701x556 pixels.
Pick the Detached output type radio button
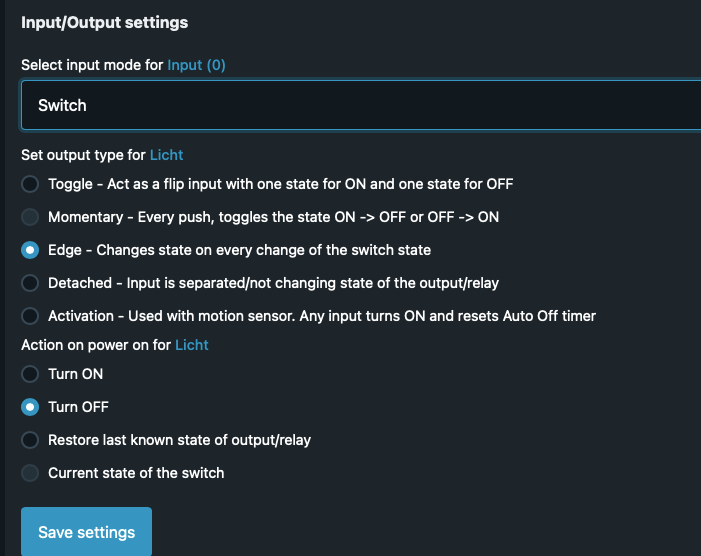[x=30, y=283]
